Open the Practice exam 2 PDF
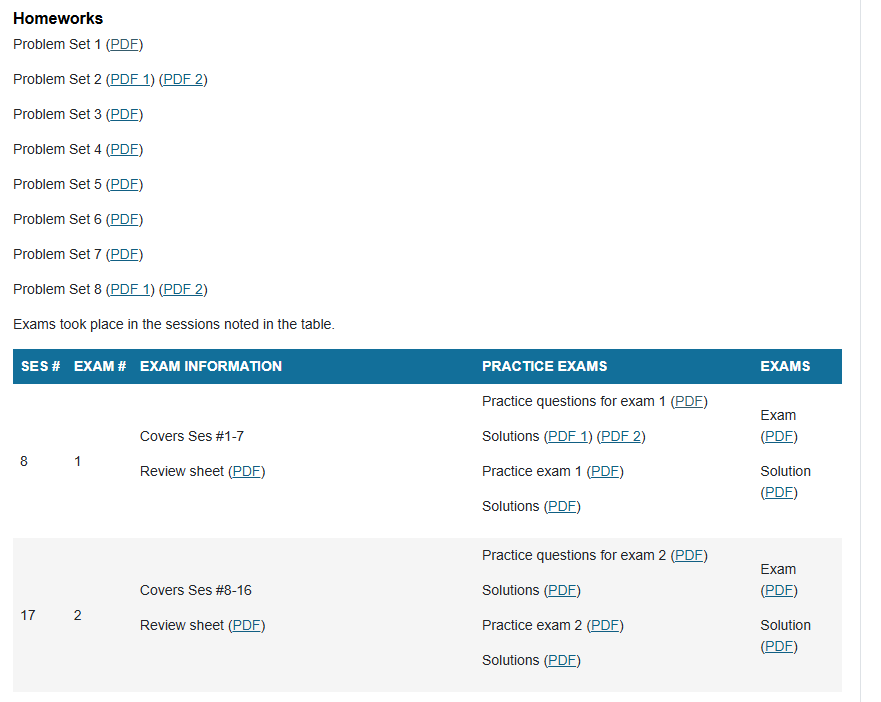Screen dimensions: 881x702 (x=605, y=625)
